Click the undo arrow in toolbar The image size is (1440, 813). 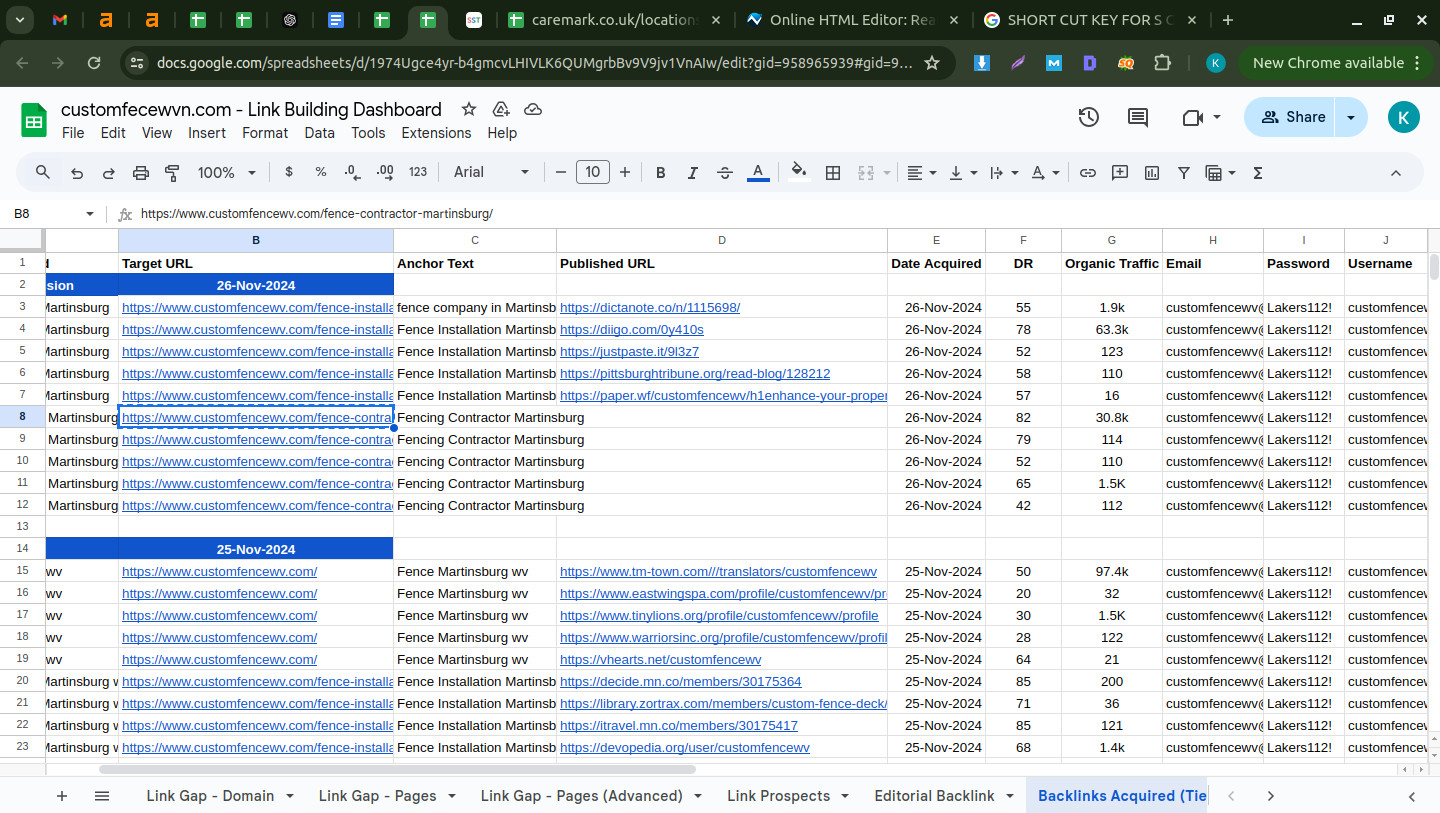(77, 172)
